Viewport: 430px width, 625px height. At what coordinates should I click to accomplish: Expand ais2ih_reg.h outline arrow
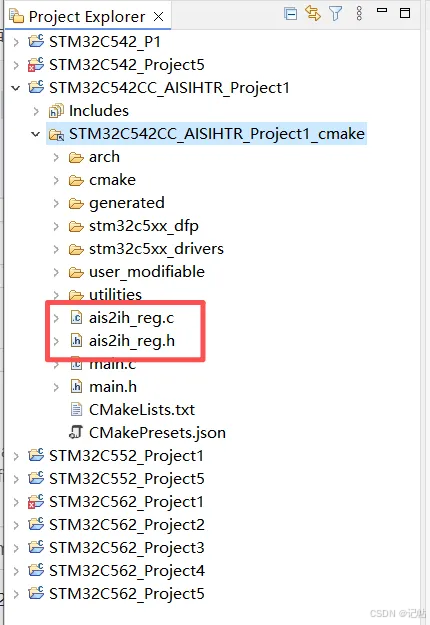pos(56,341)
